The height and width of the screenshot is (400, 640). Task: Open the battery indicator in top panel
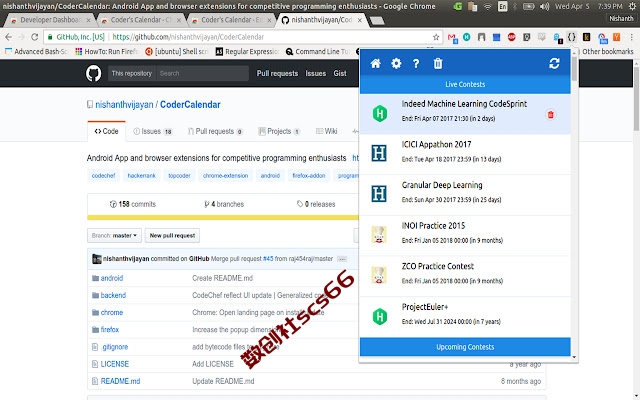click(529, 7)
